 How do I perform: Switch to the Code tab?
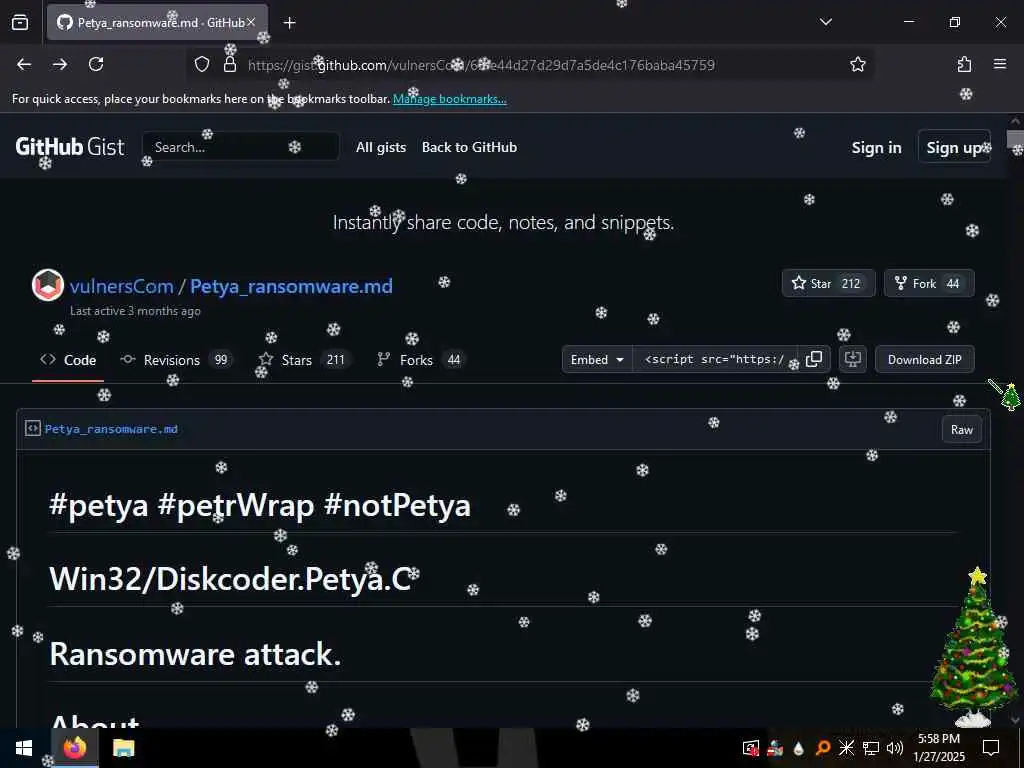68,360
